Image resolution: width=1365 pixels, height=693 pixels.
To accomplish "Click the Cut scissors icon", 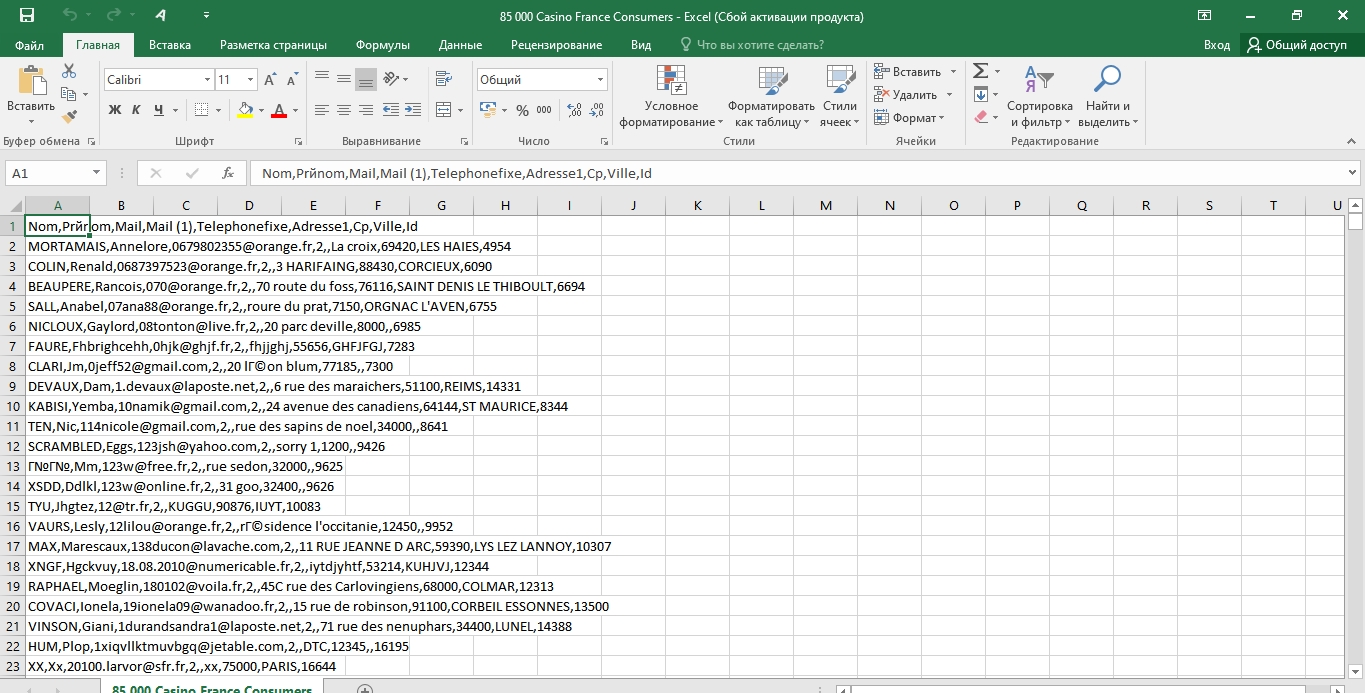I will tap(69, 71).
